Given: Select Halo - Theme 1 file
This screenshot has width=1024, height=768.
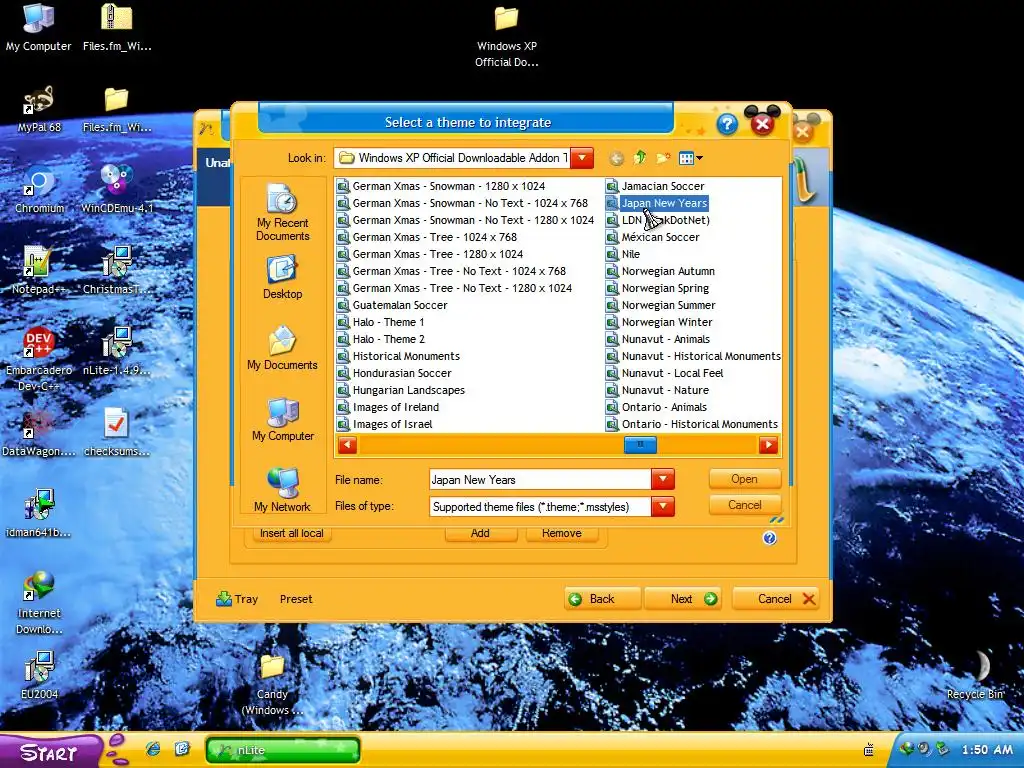Looking at the screenshot, I should (x=381, y=322).
